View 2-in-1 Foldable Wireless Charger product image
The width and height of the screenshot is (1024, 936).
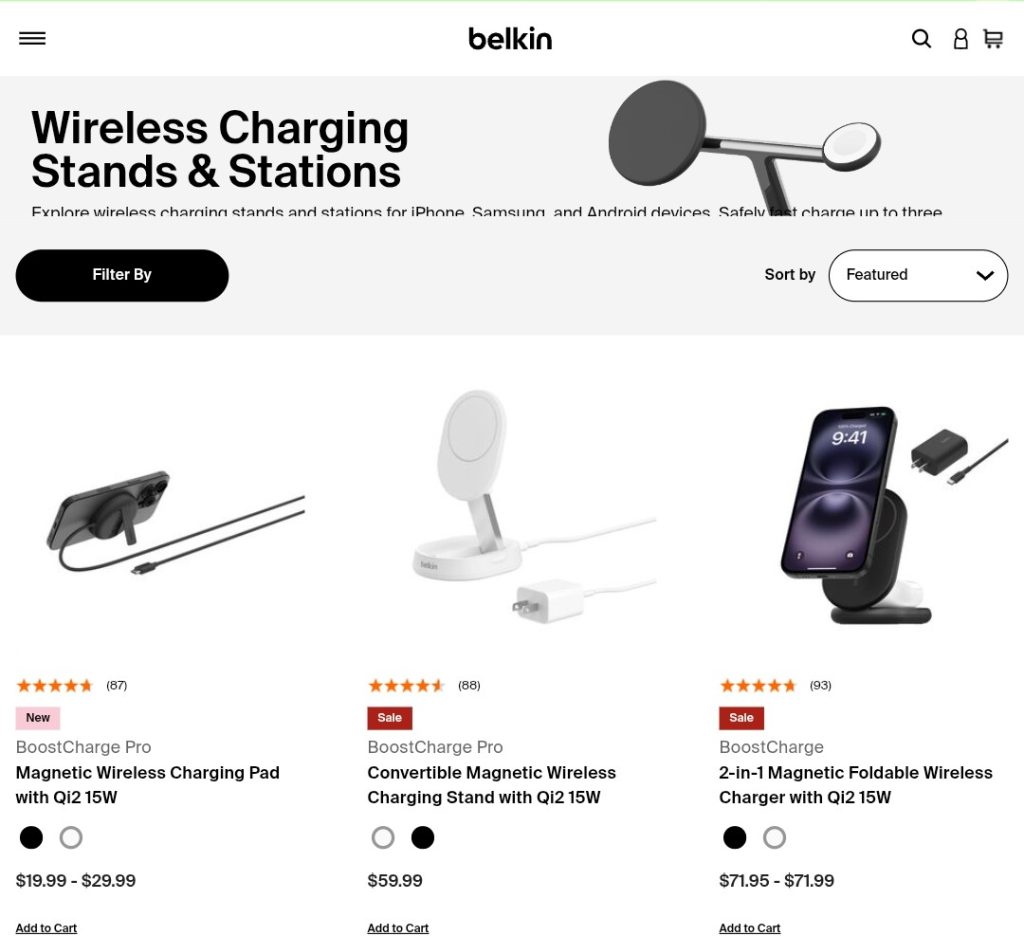point(878,515)
